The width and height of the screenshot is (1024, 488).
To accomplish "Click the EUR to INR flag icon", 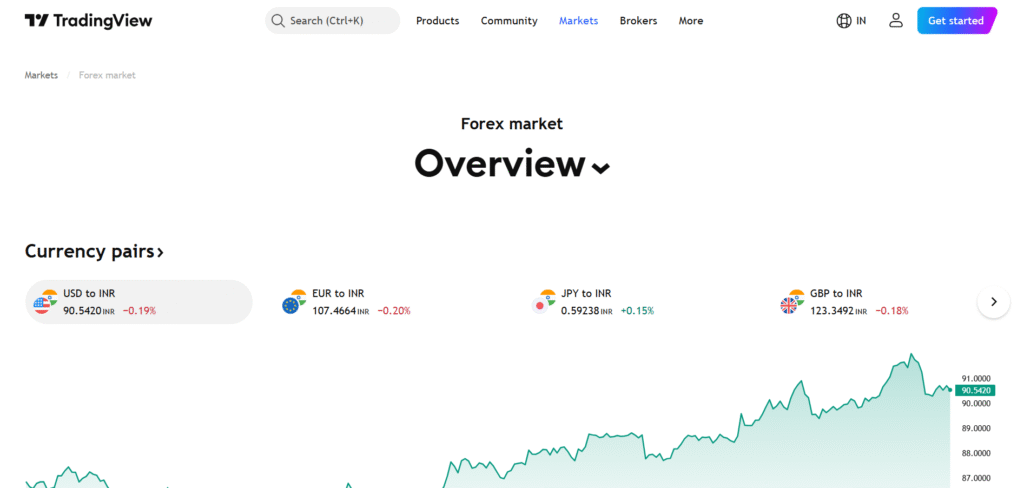I will tap(293, 302).
